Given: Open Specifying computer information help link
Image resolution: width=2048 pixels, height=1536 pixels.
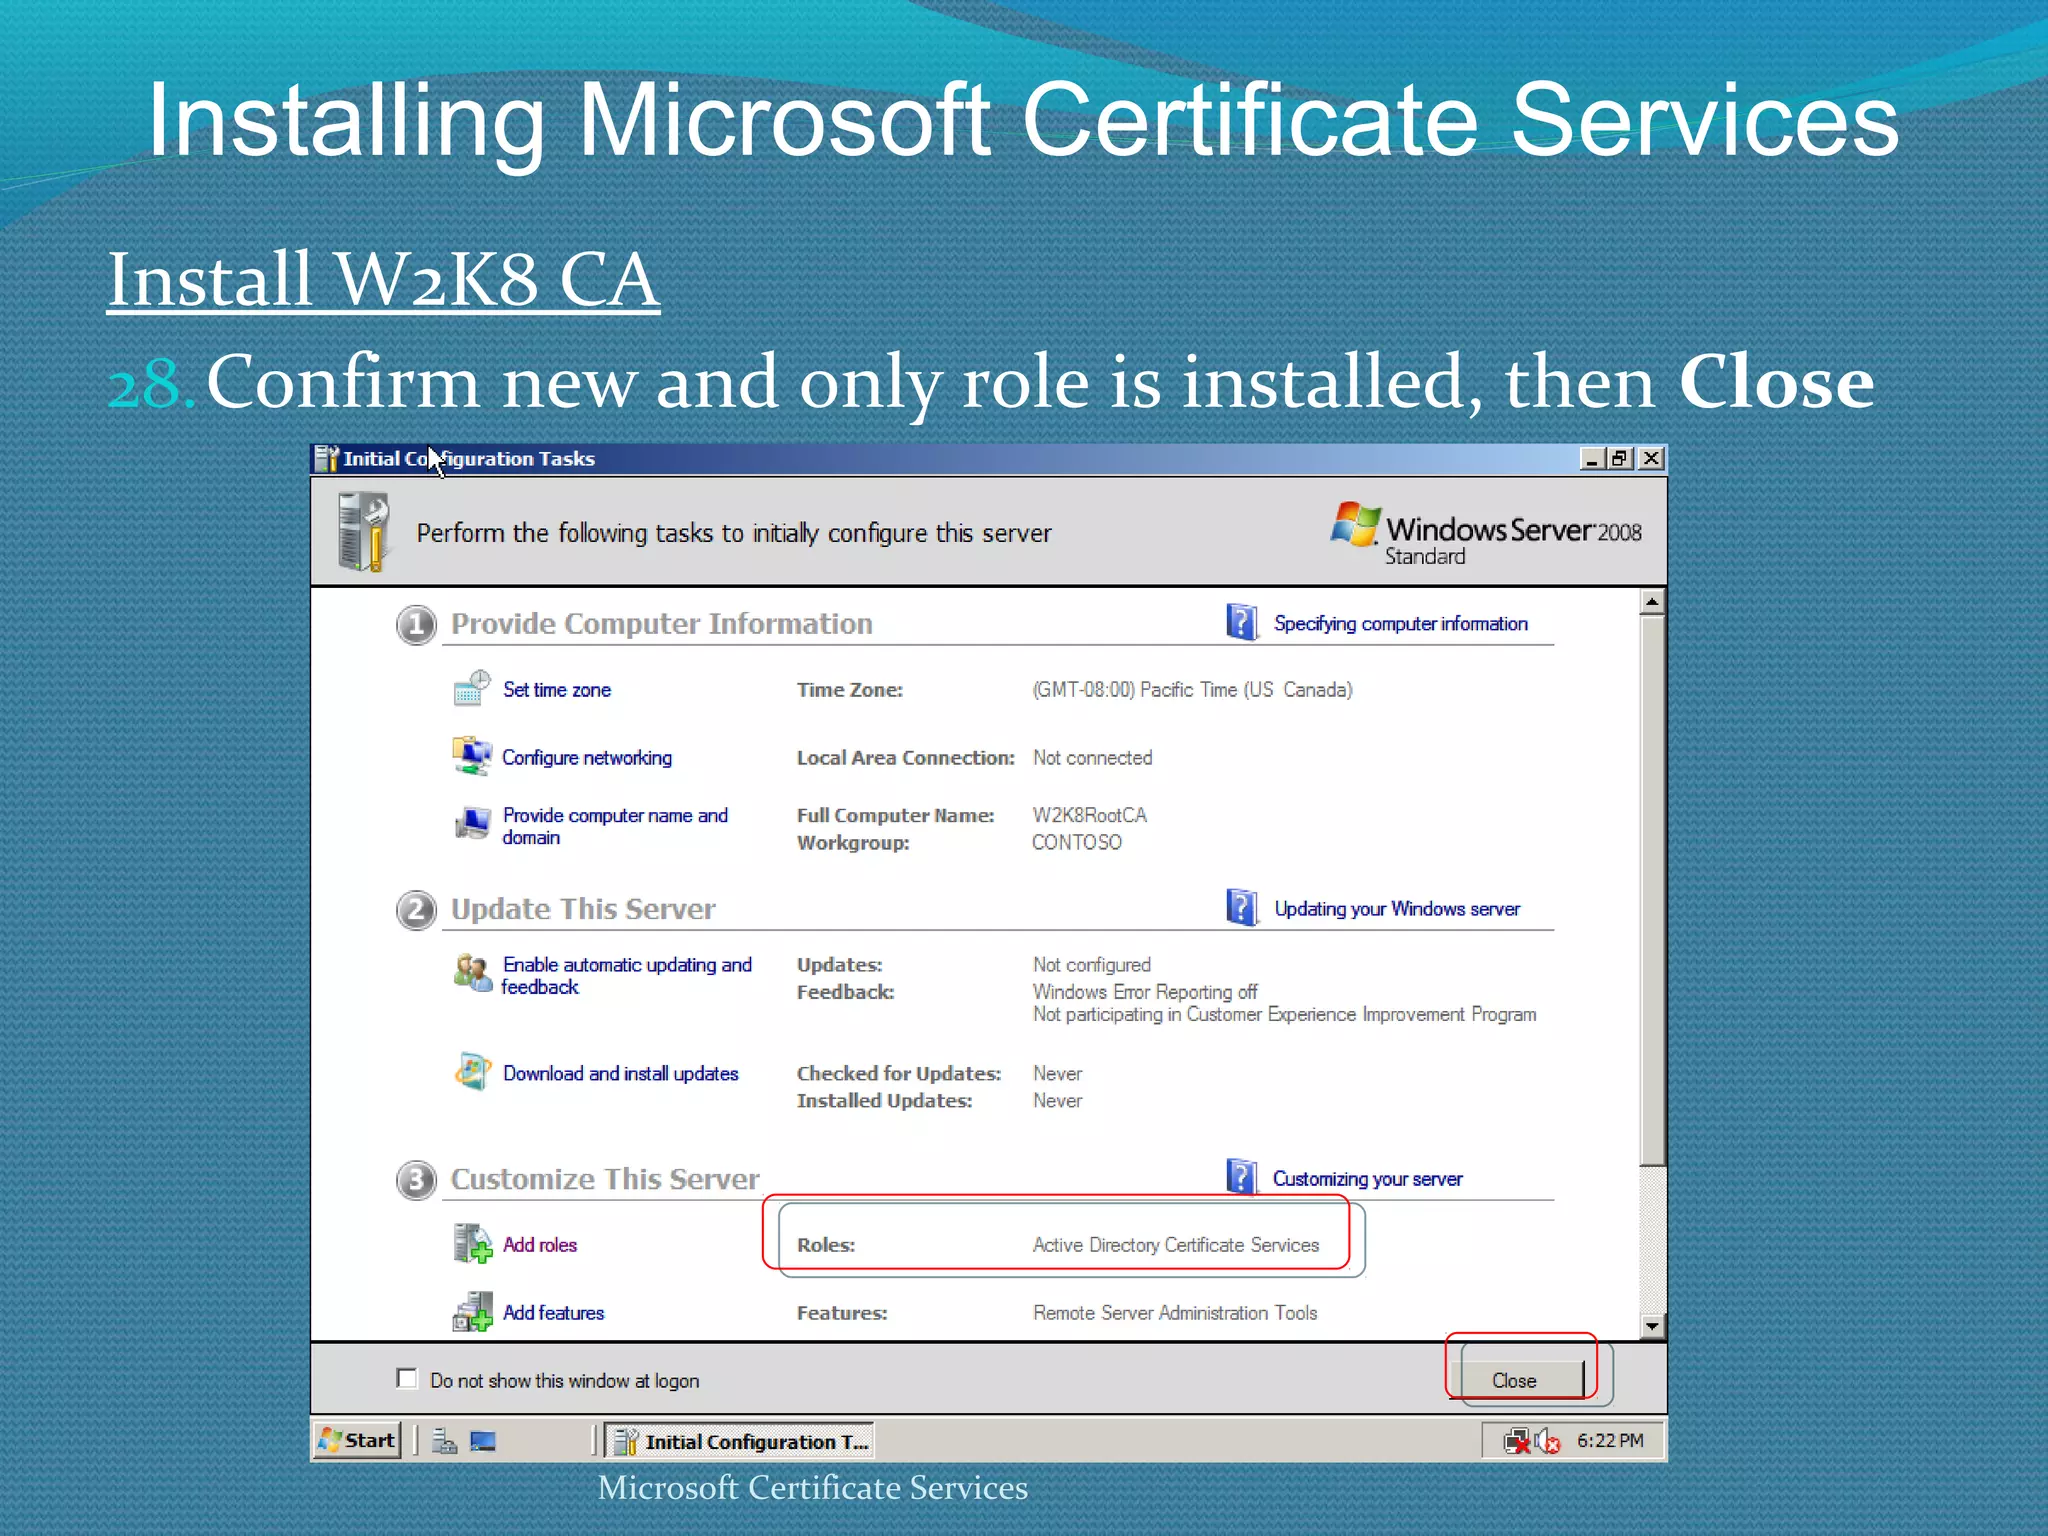Looking at the screenshot, I should click(1400, 623).
